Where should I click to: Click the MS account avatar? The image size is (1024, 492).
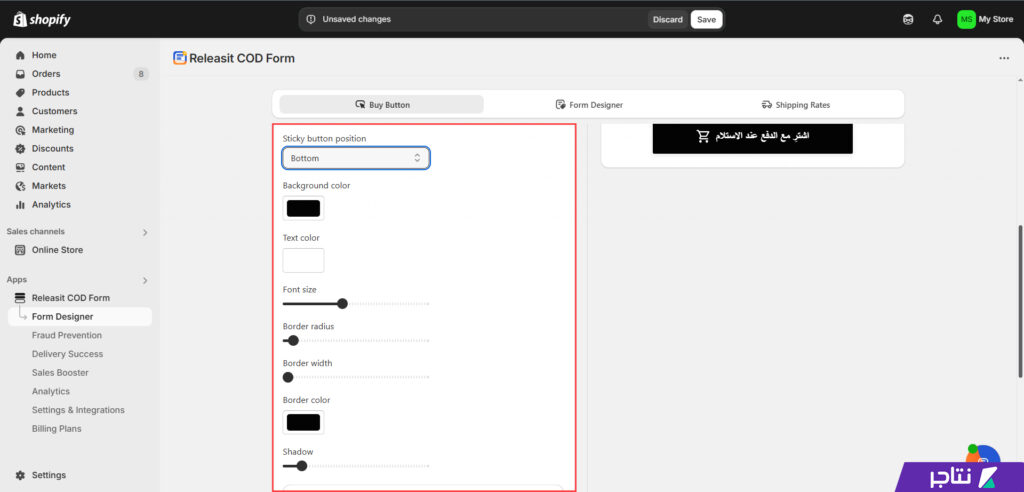coord(966,20)
